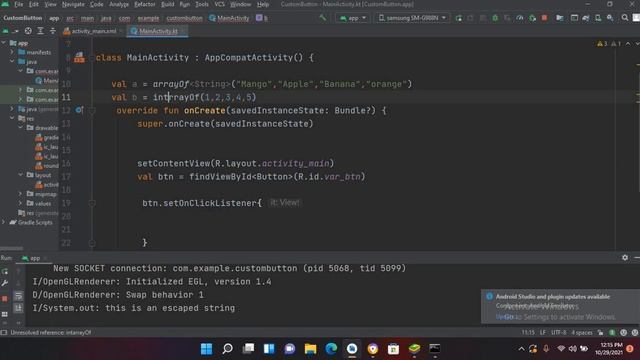Viewport: 640px width, 360px height.
Task: Click the Select Opened File target icon
Action: click(x=28, y=31)
